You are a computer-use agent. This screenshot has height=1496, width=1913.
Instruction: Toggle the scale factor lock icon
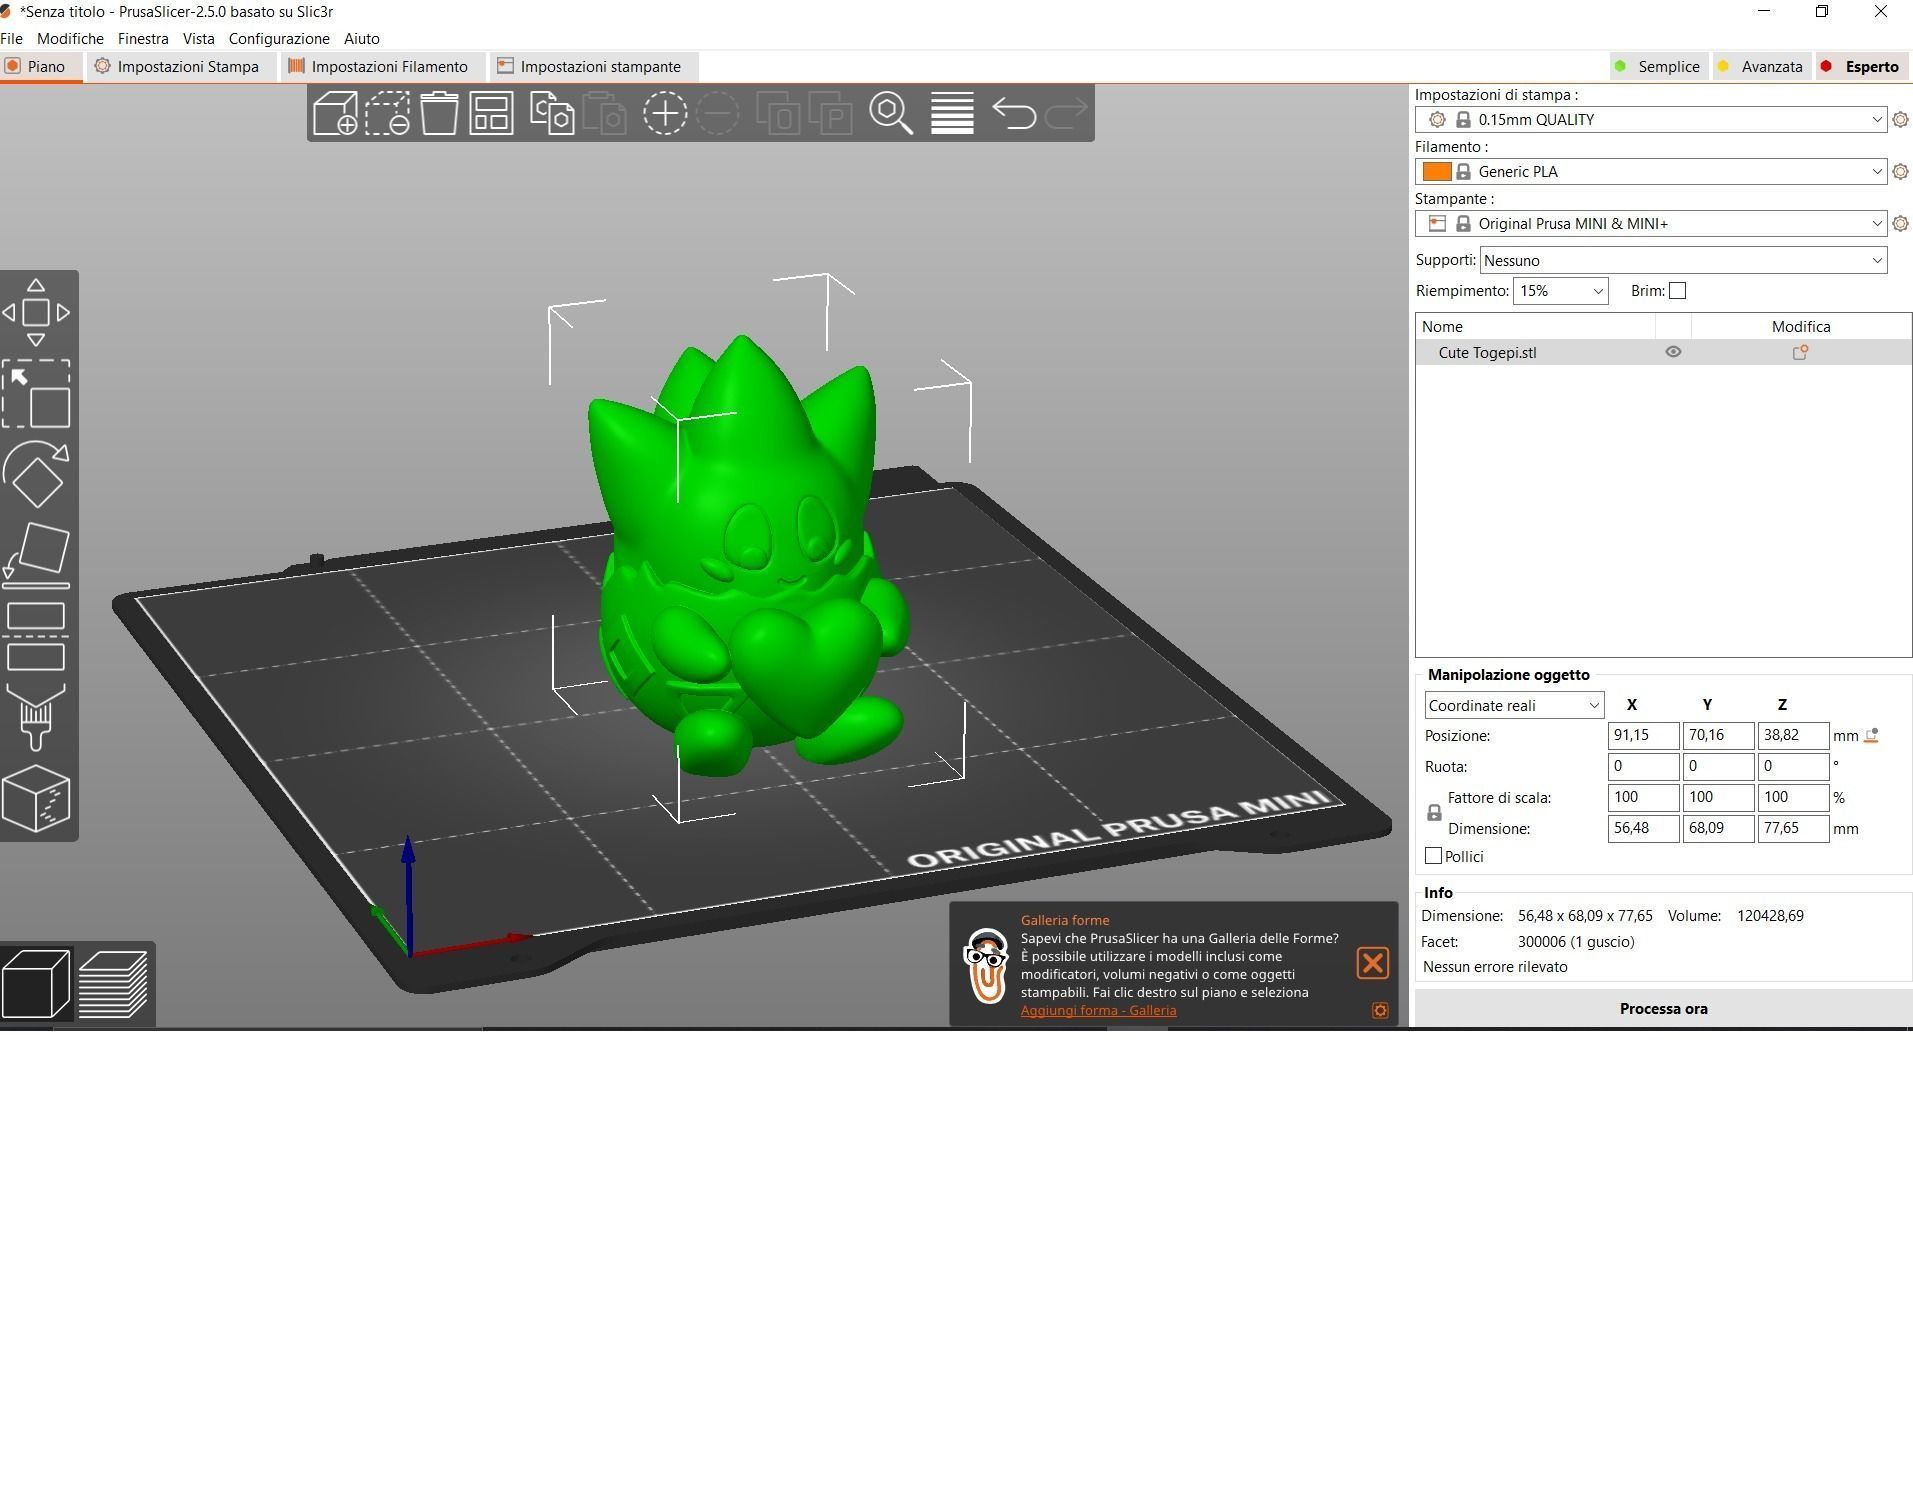[1434, 813]
